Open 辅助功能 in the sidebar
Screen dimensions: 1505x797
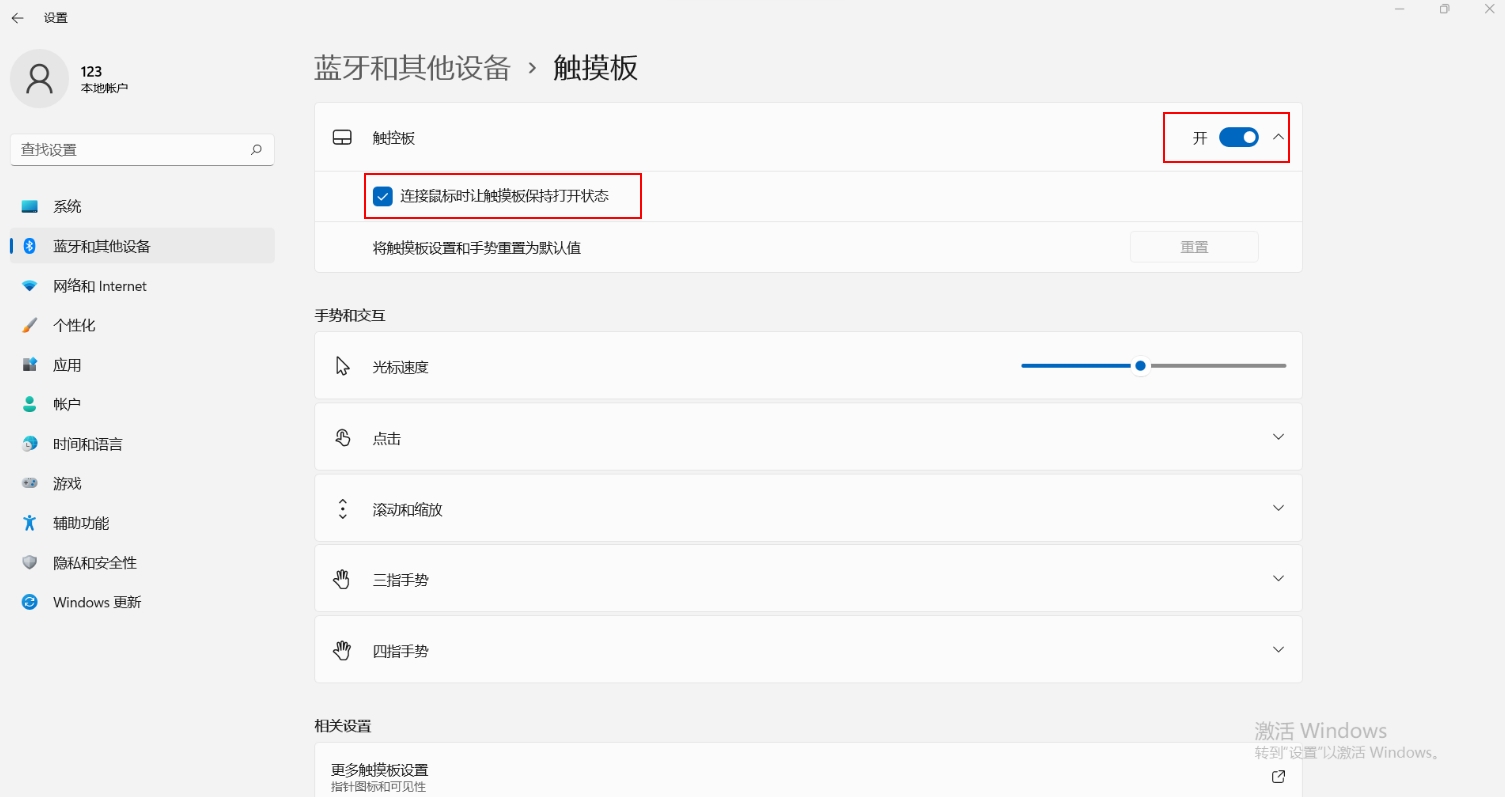coord(81,523)
